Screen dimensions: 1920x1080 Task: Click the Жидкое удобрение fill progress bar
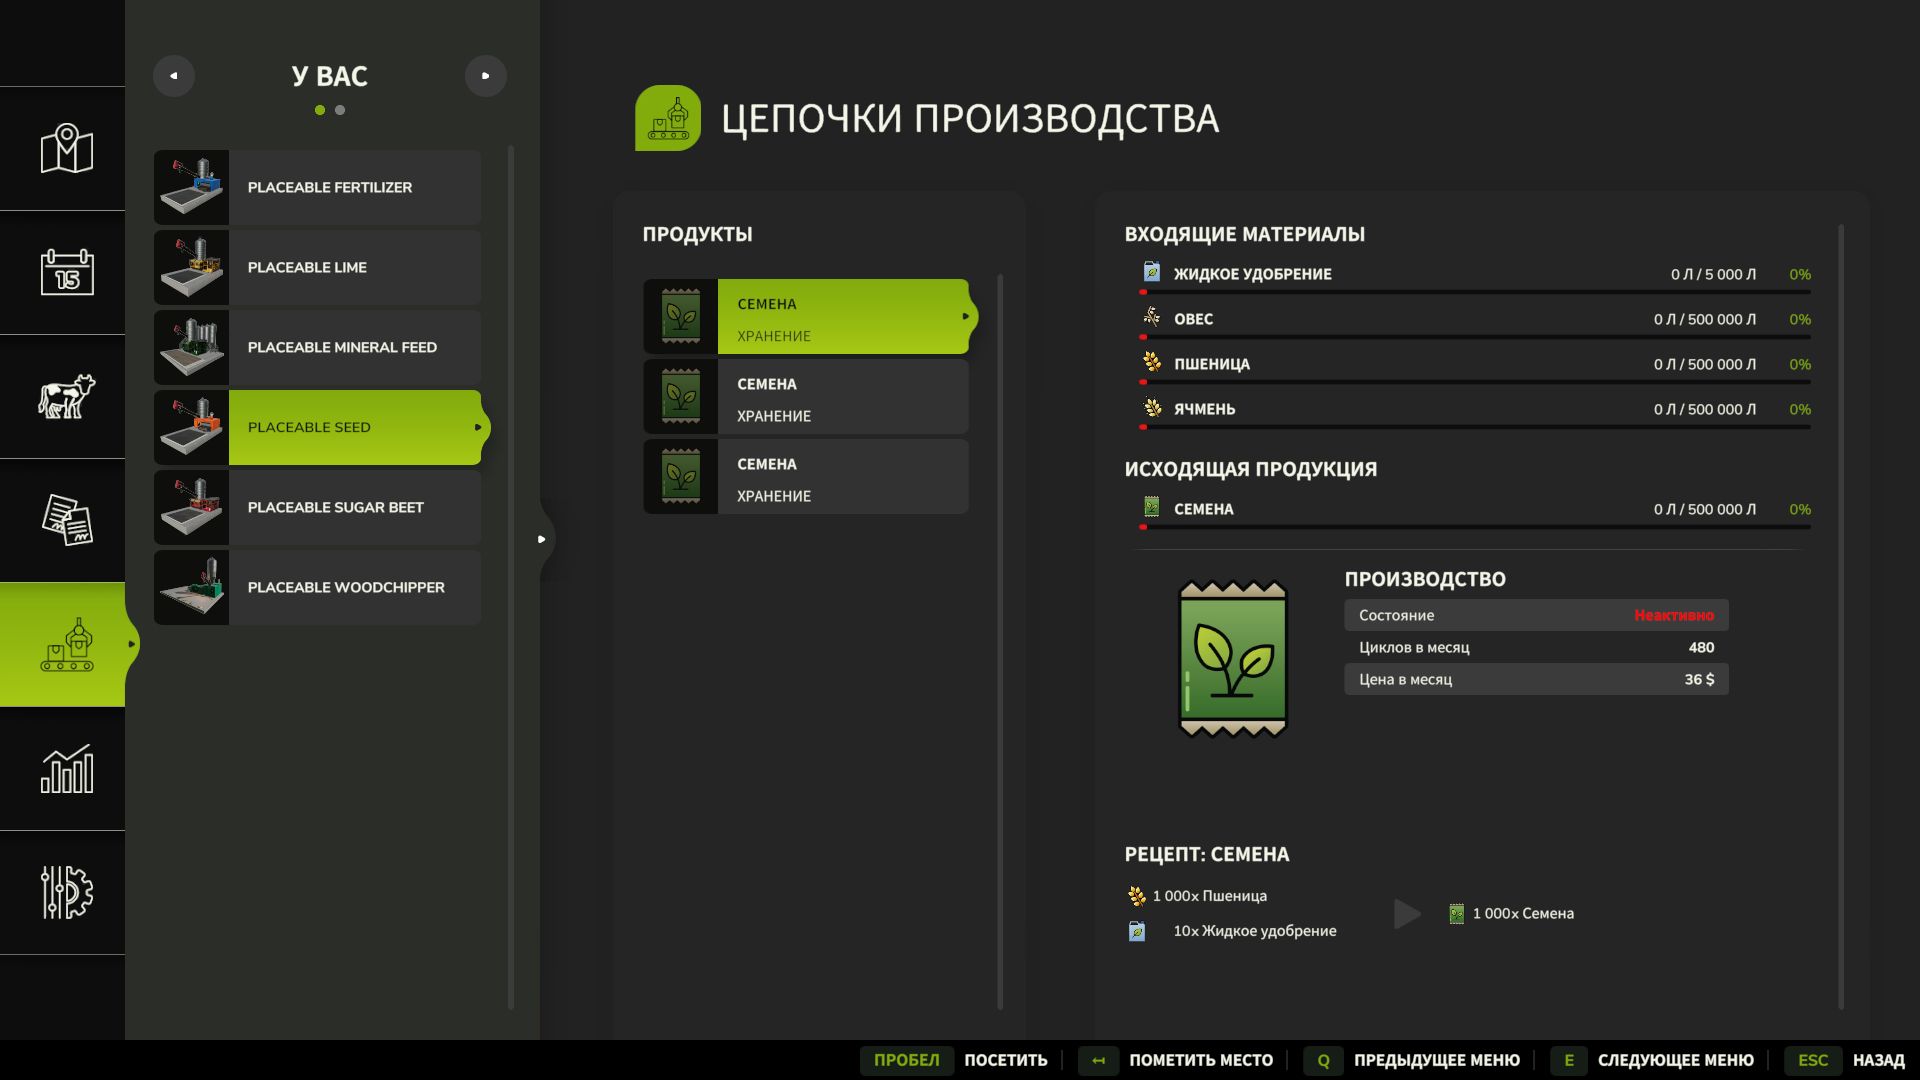pos(1476,292)
